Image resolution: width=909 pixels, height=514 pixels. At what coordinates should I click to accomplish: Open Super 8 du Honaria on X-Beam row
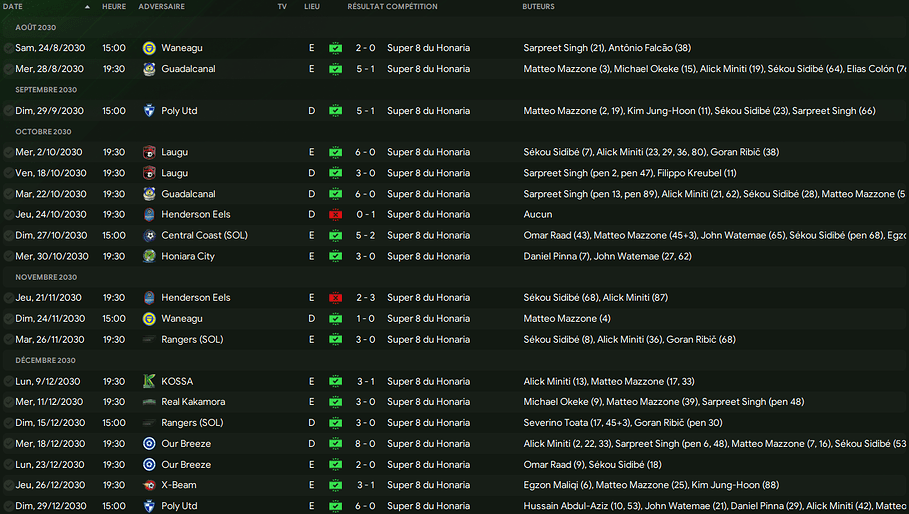click(x=428, y=485)
